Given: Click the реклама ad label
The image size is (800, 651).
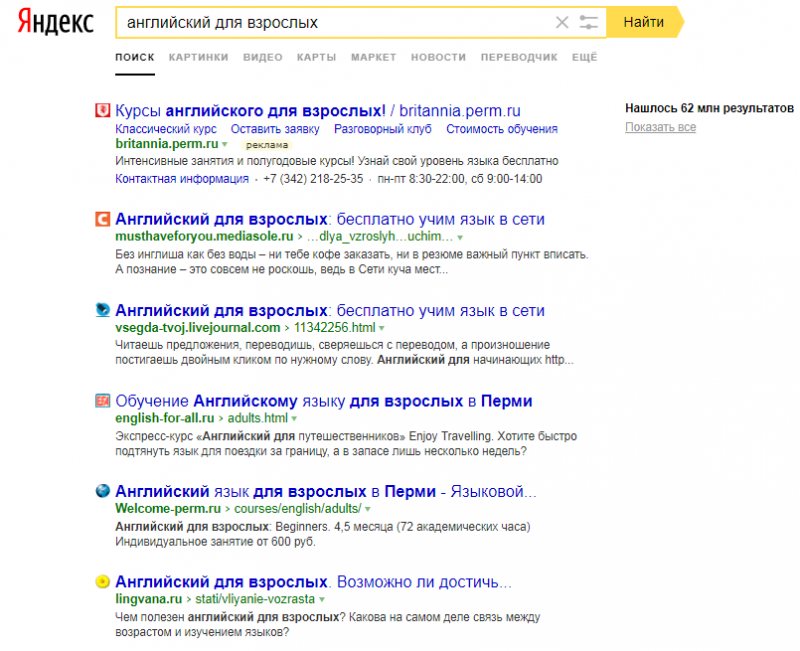Looking at the screenshot, I should click(267, 145).
